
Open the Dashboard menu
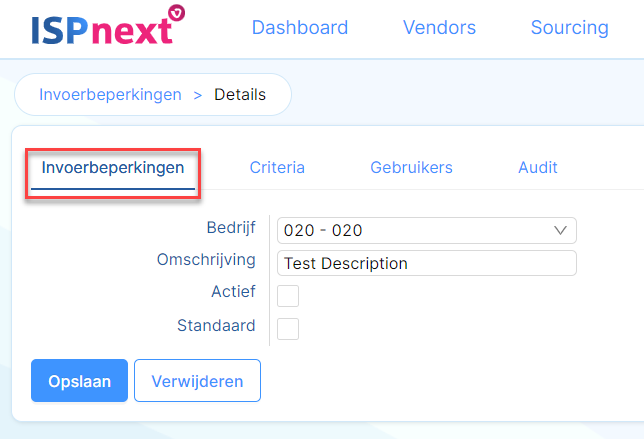point(300,28)
